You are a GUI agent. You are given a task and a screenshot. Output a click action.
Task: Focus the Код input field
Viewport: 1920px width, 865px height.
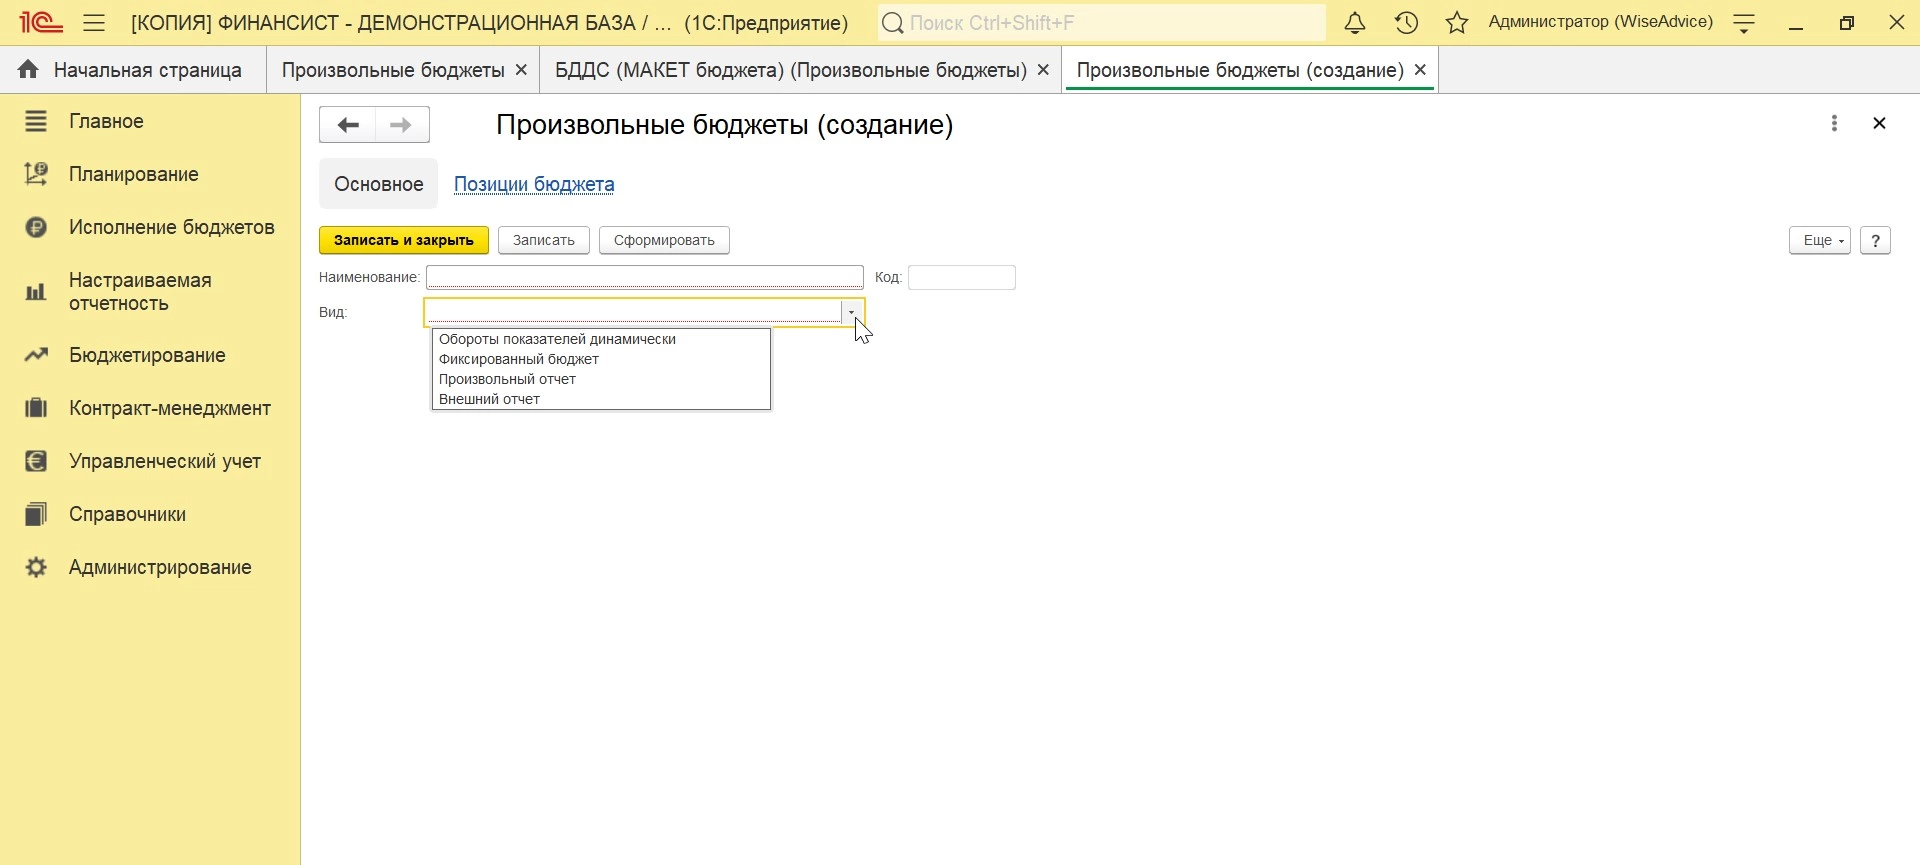pos(962,277)
